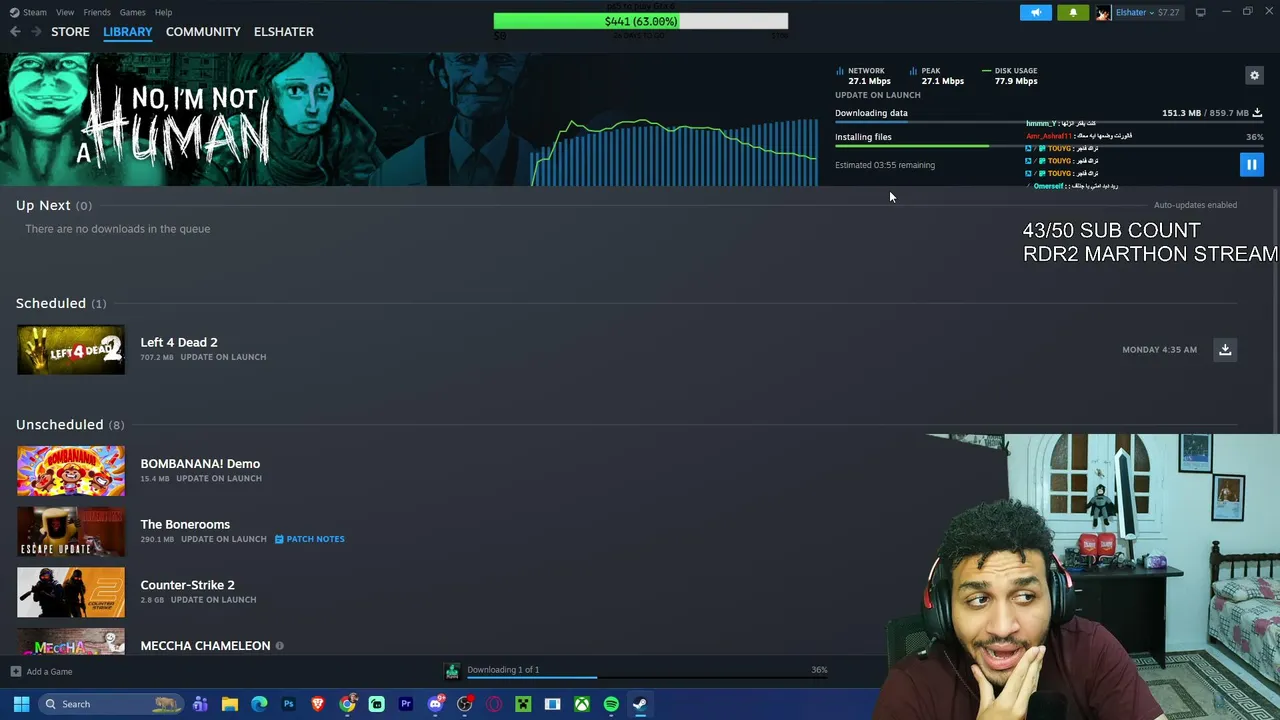Switch to OBS Studio in the taskbar
This screenshot has width=1280, height=720.
coord(465,704)
